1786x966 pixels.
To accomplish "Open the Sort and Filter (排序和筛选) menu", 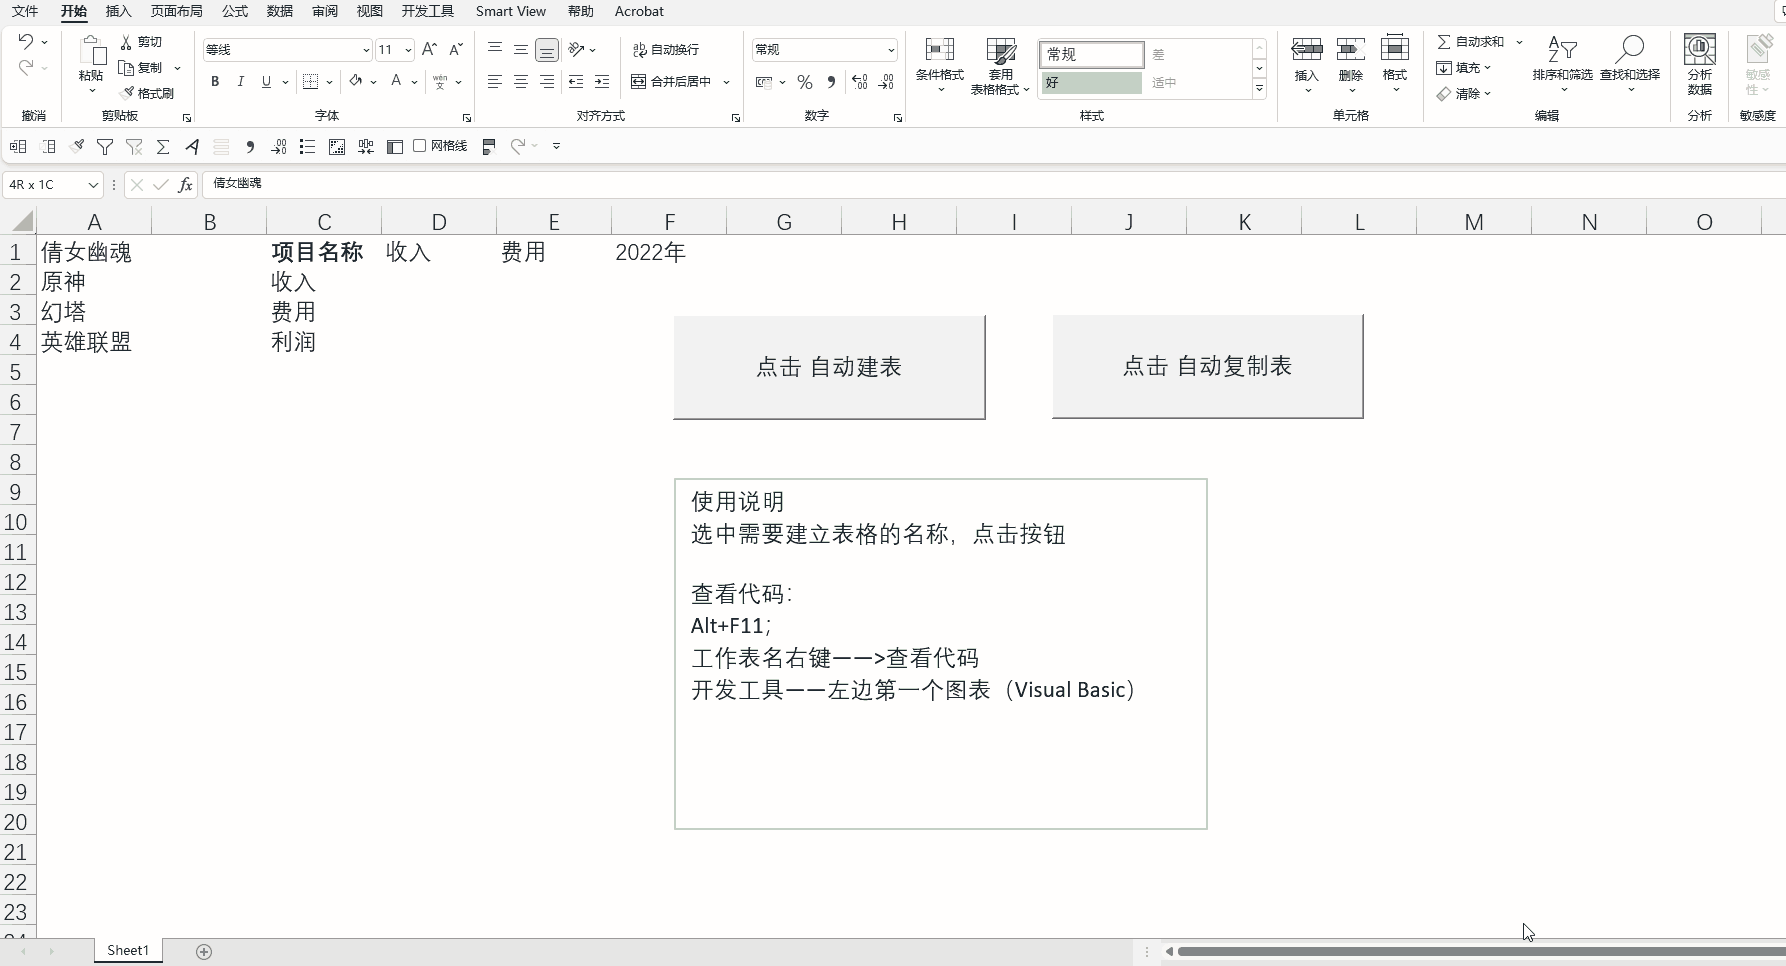I will [1562, 64].
